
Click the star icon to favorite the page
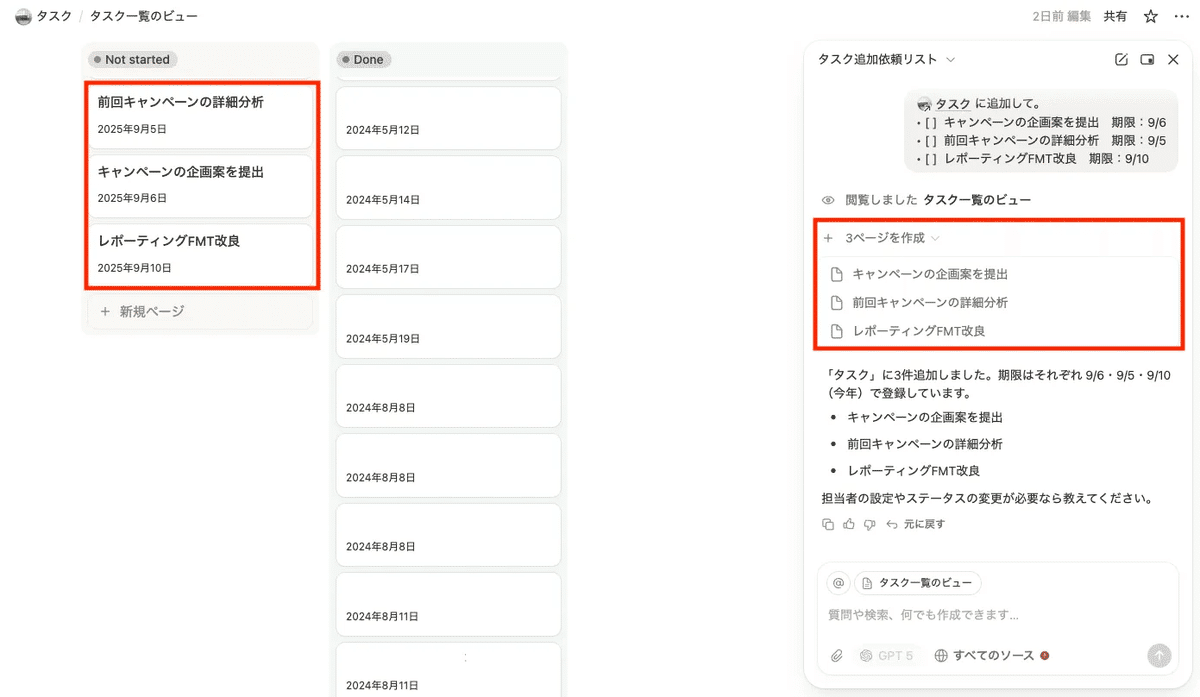(x=1151, y=16)
